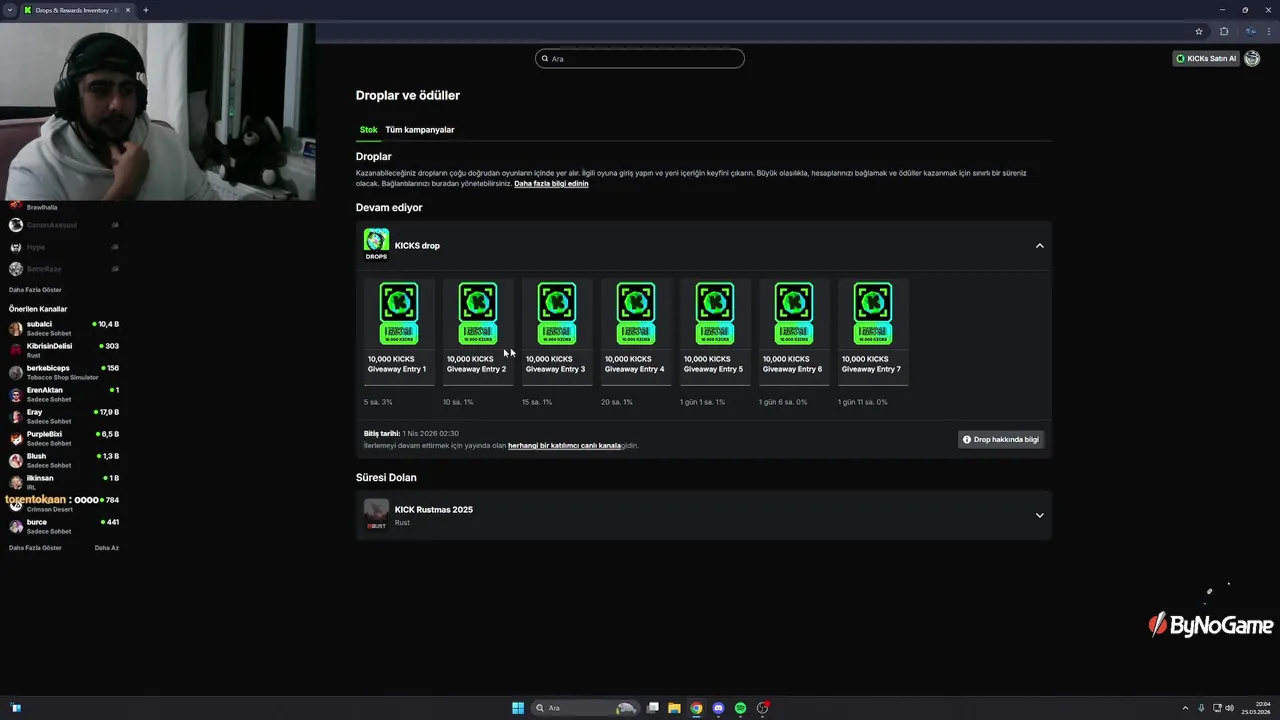This screenshot has height=720, width=1280.
Task: Expand the KICK Rustmas 2025 section
Action: click(x=1040, y=516)
